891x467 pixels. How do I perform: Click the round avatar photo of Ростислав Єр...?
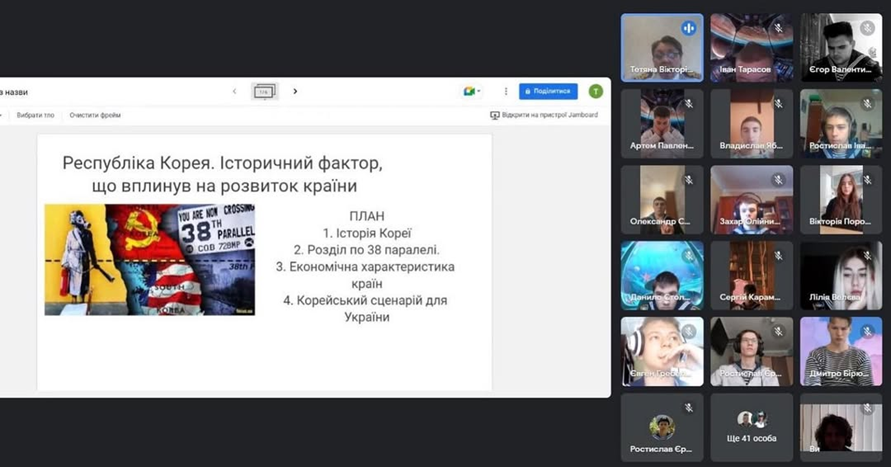pyautogui.click(x=662, y=427)
